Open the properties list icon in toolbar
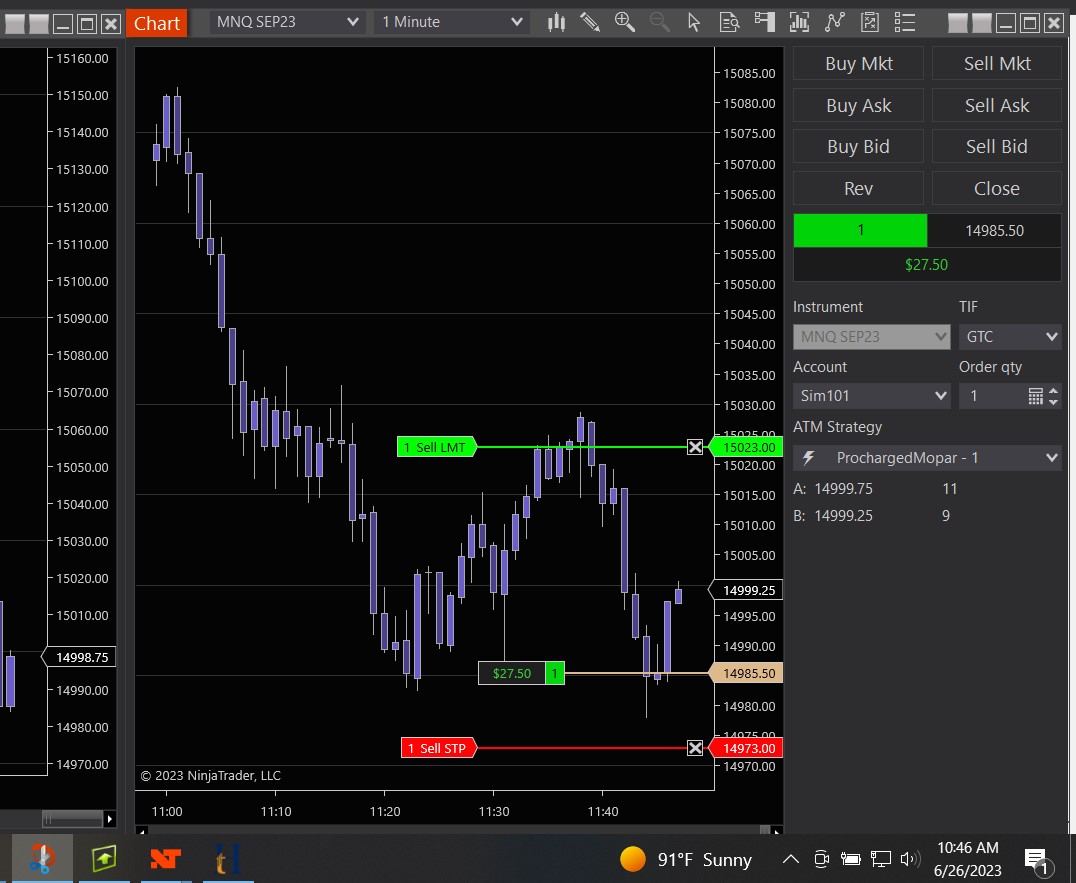 pyautogui.click(x=905, y=23)
